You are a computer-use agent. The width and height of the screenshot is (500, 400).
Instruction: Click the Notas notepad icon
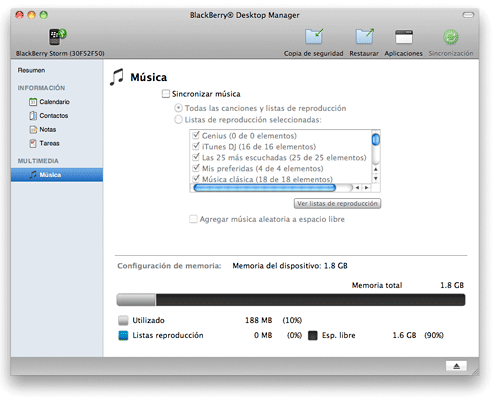tap(33, 129)
